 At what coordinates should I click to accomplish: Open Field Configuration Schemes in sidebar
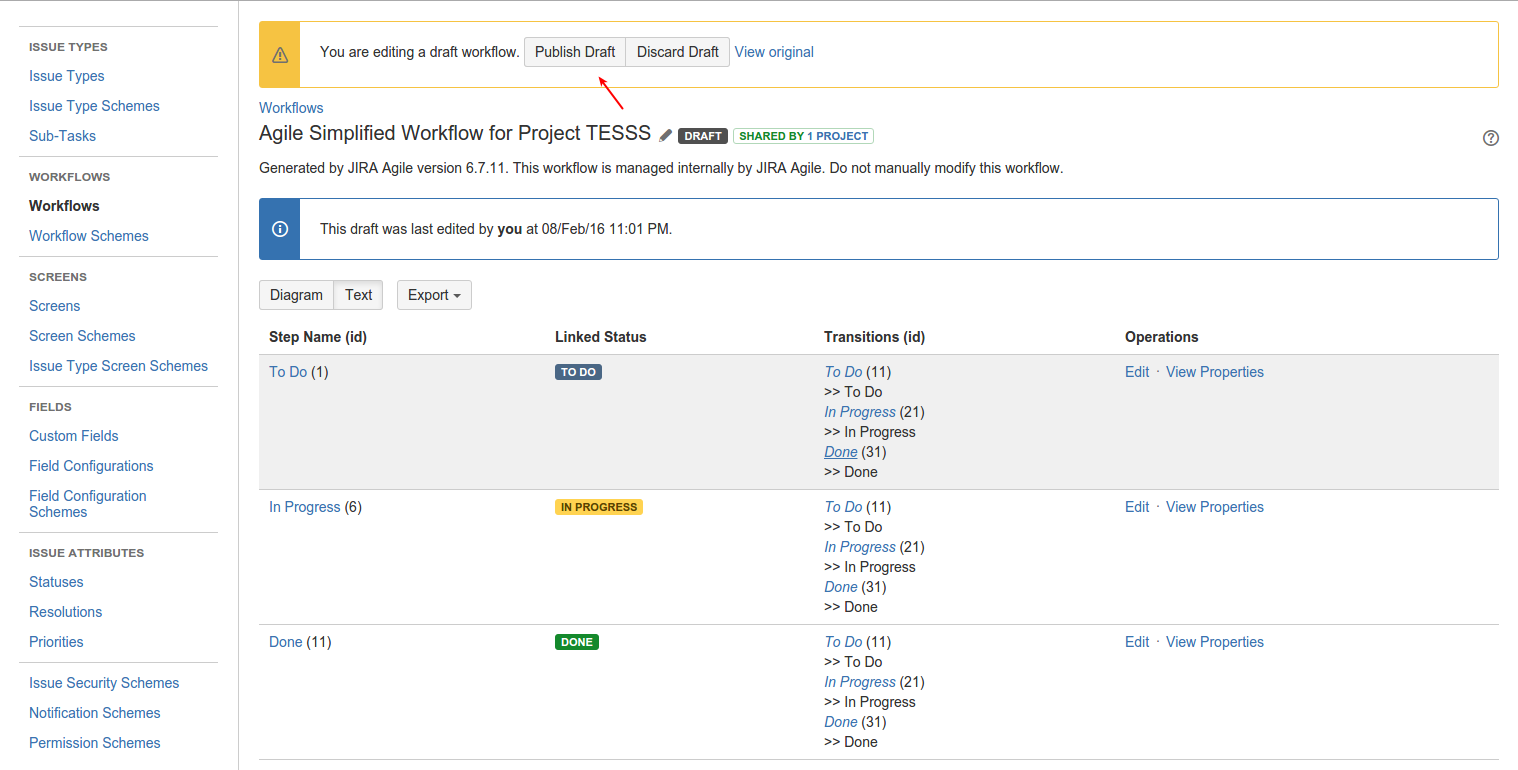88,504
